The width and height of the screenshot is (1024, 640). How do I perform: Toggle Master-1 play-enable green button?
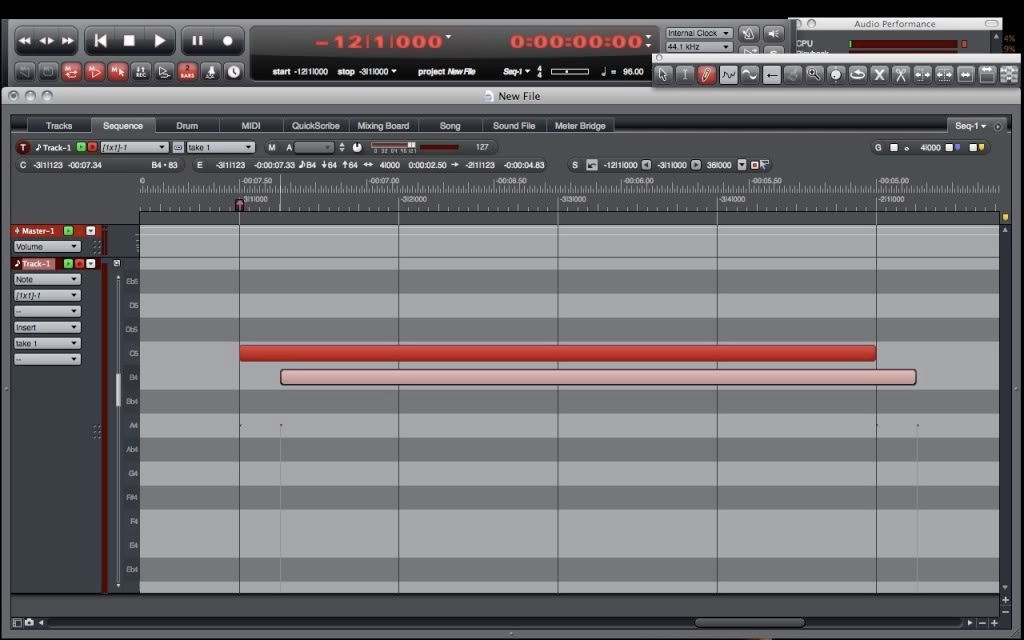68,231
